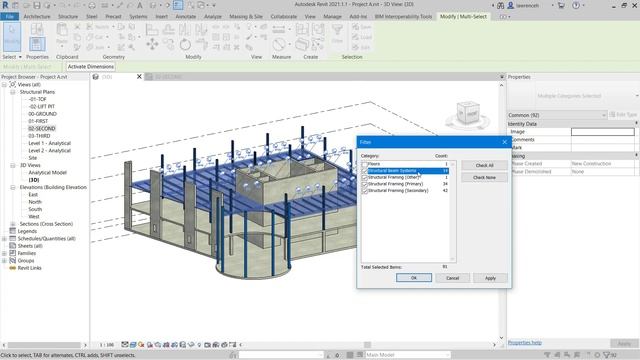Screen dimensions: 640x360
Task: Collapse the 3D Views node
Action: pos(13,165)
